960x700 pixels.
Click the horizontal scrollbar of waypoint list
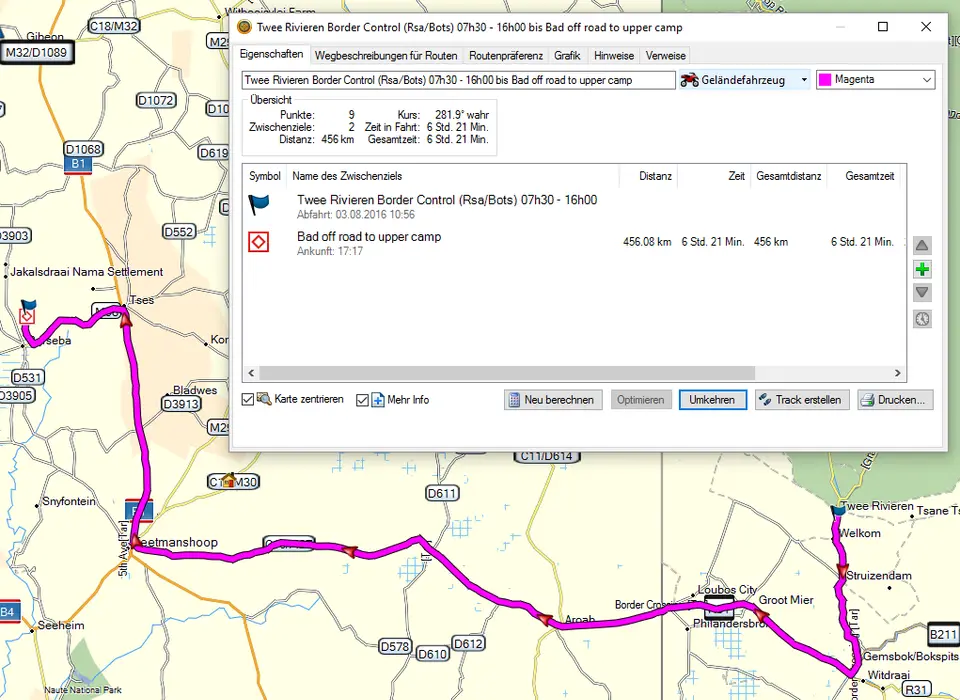click(507, 373)
